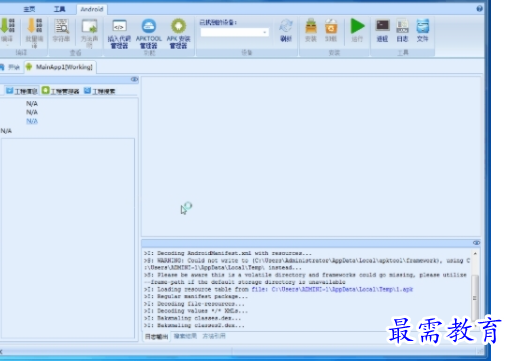This screenshot has width=510, height=362.
Task: Click the blue N/A link
Action: point(32,121)
